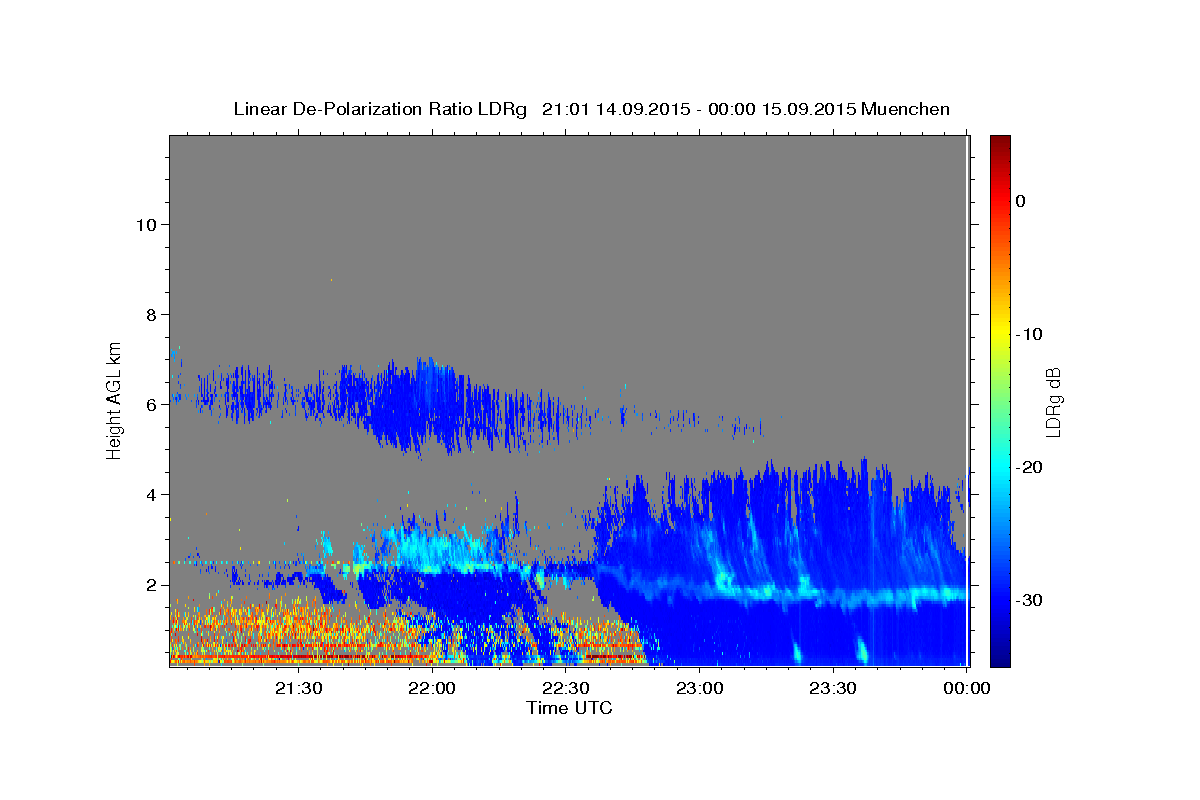The height and width of the screenshot is (800, 1200).
Task: Click the height tick label '4'
Action: [150, 494]
